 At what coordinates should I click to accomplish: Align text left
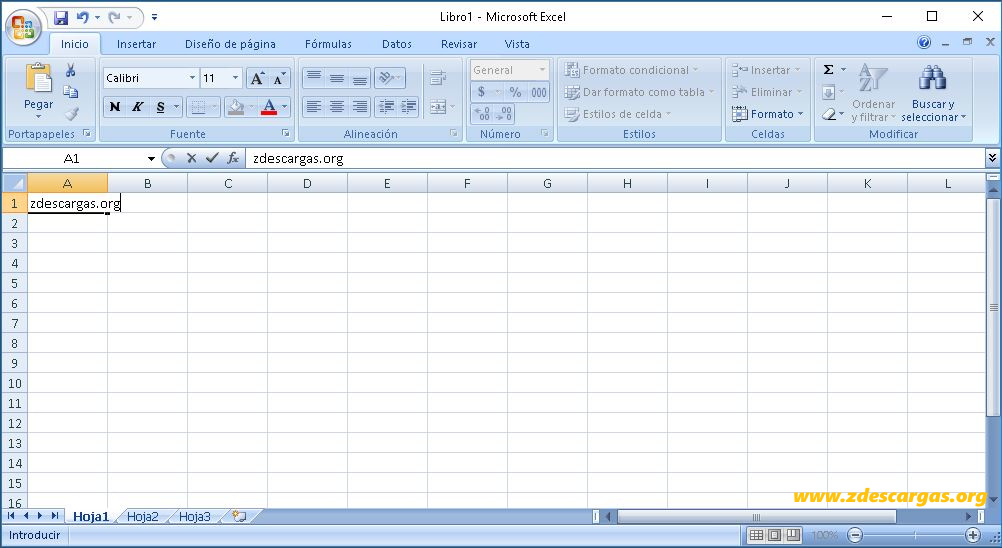pos(314,107)
